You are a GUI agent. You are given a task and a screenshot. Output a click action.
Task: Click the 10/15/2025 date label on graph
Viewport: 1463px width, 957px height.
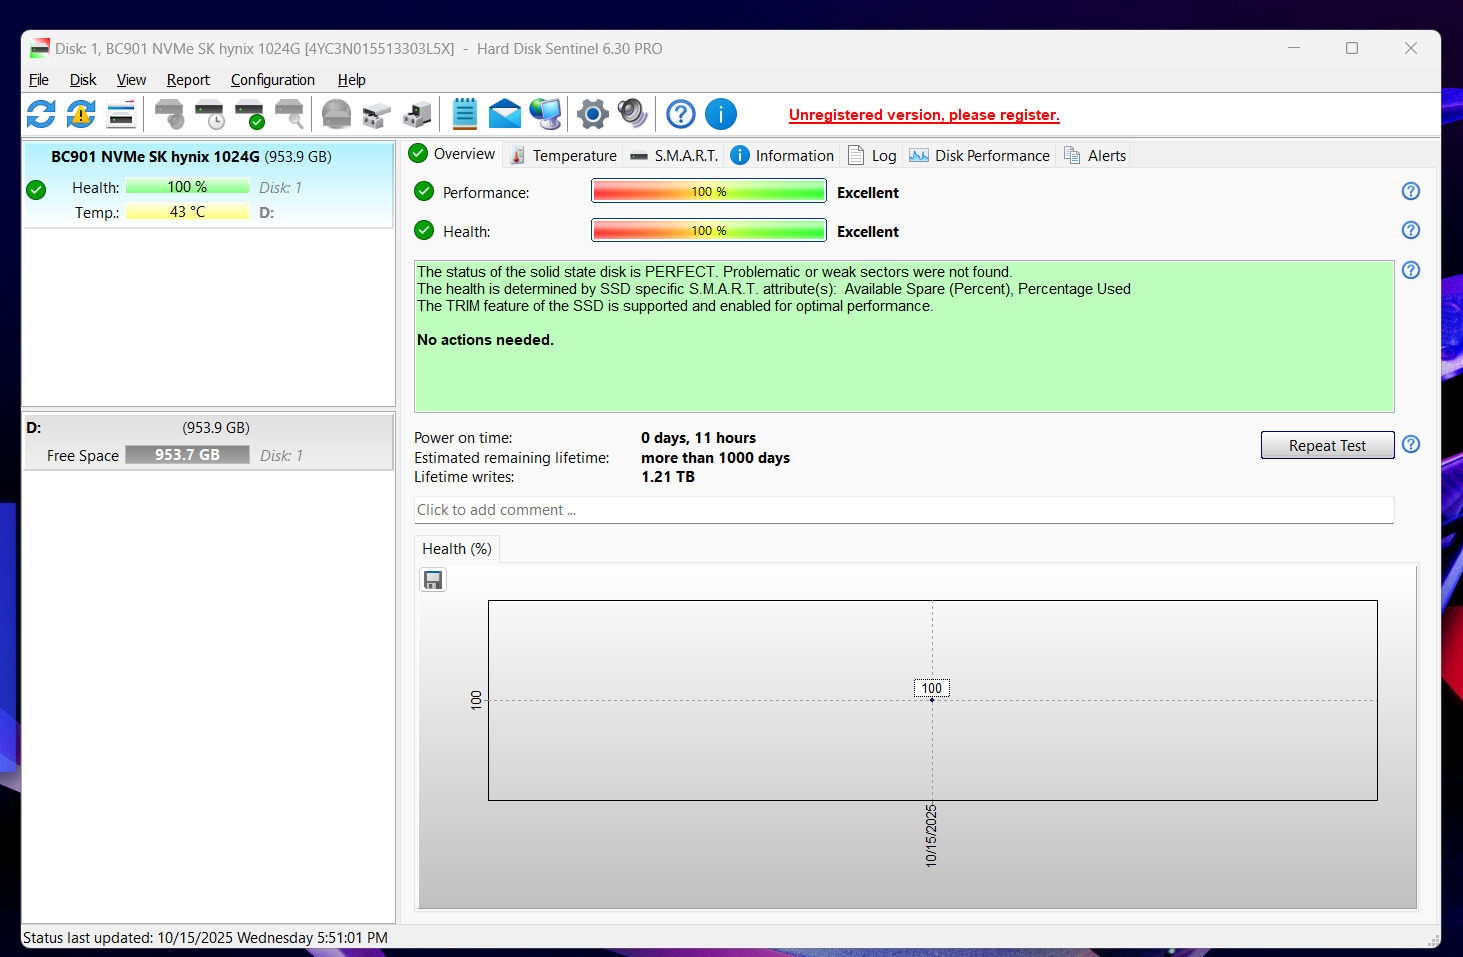931,835
